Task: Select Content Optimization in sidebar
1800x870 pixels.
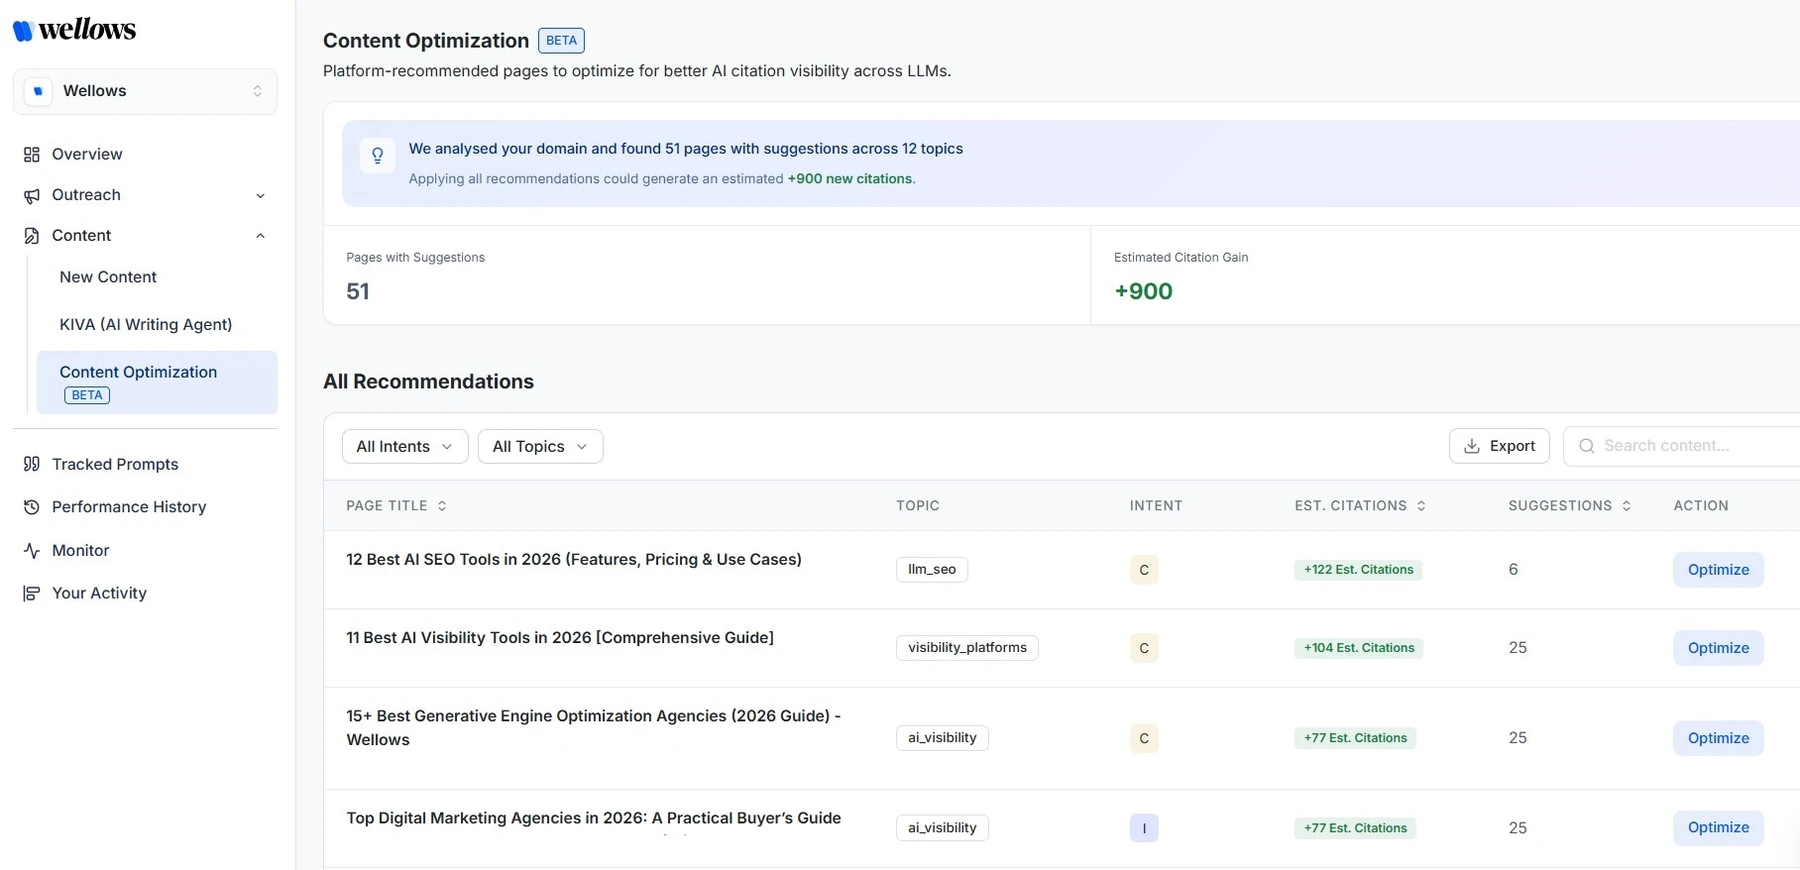Action: coord(157,382)
